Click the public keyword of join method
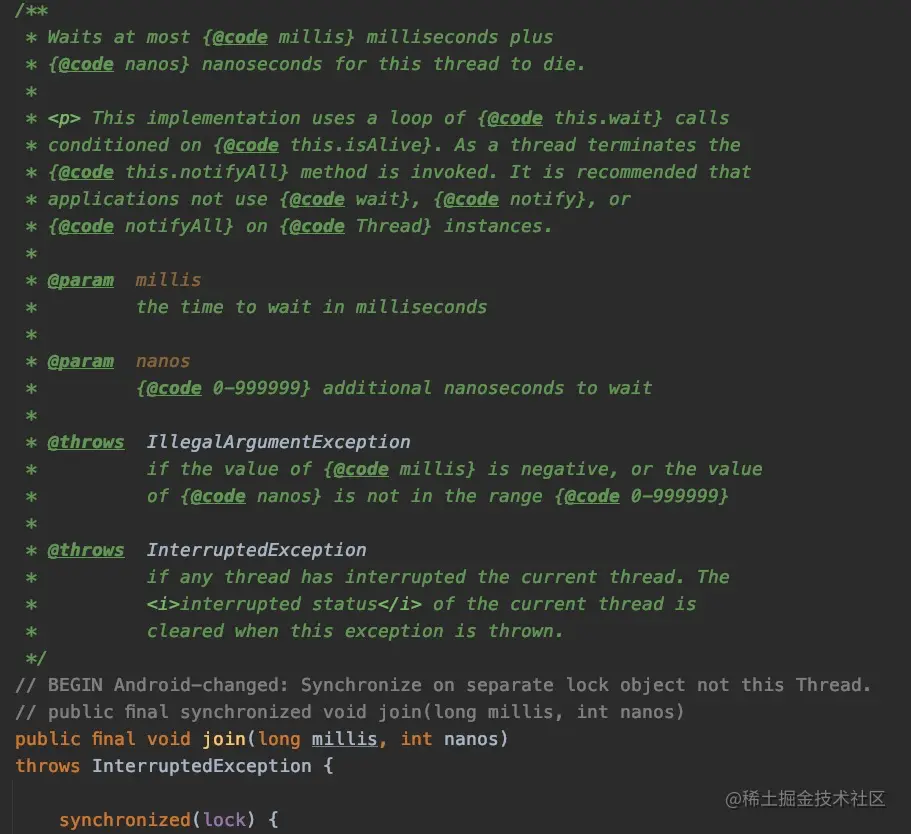The image size is (911, 834). tap(48, 739)
